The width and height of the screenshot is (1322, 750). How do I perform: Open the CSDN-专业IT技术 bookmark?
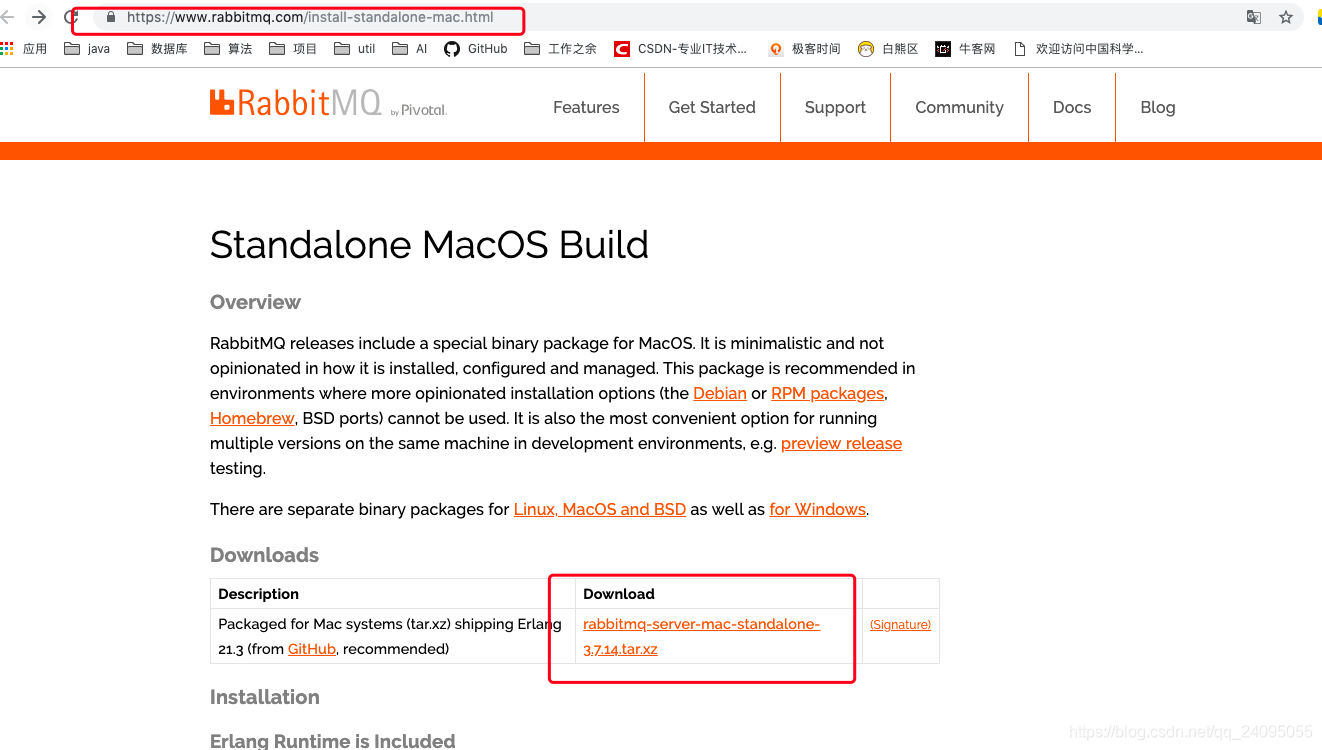click(680, 48)
